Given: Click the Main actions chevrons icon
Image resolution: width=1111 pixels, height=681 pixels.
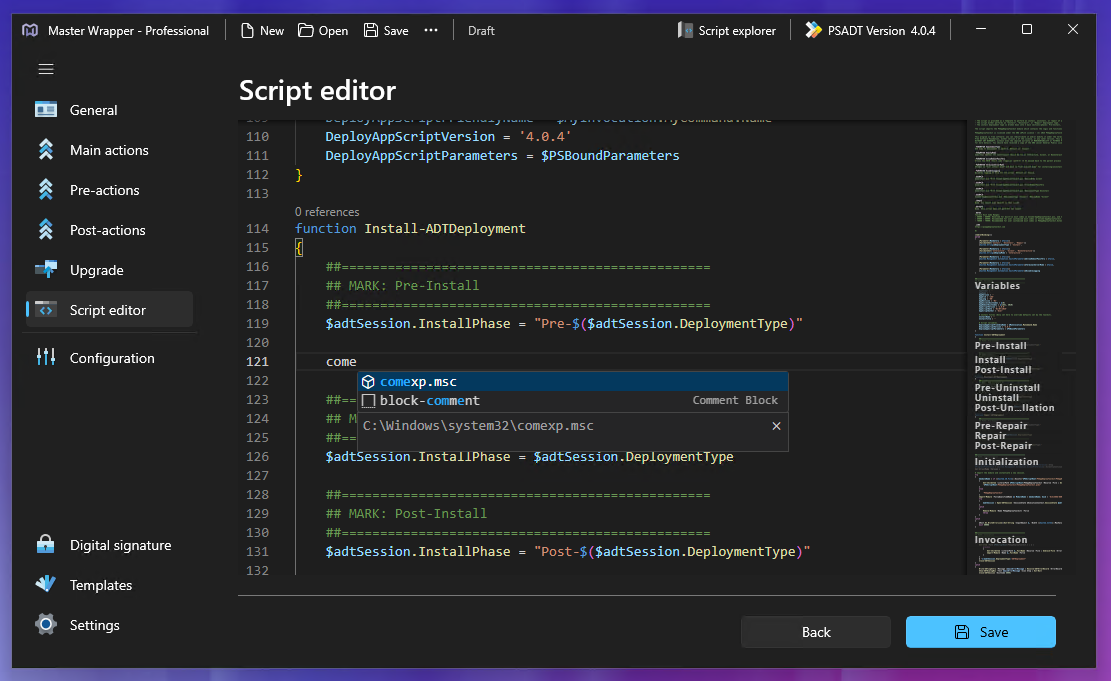Looking at the screenshot, I should (46, 150).
